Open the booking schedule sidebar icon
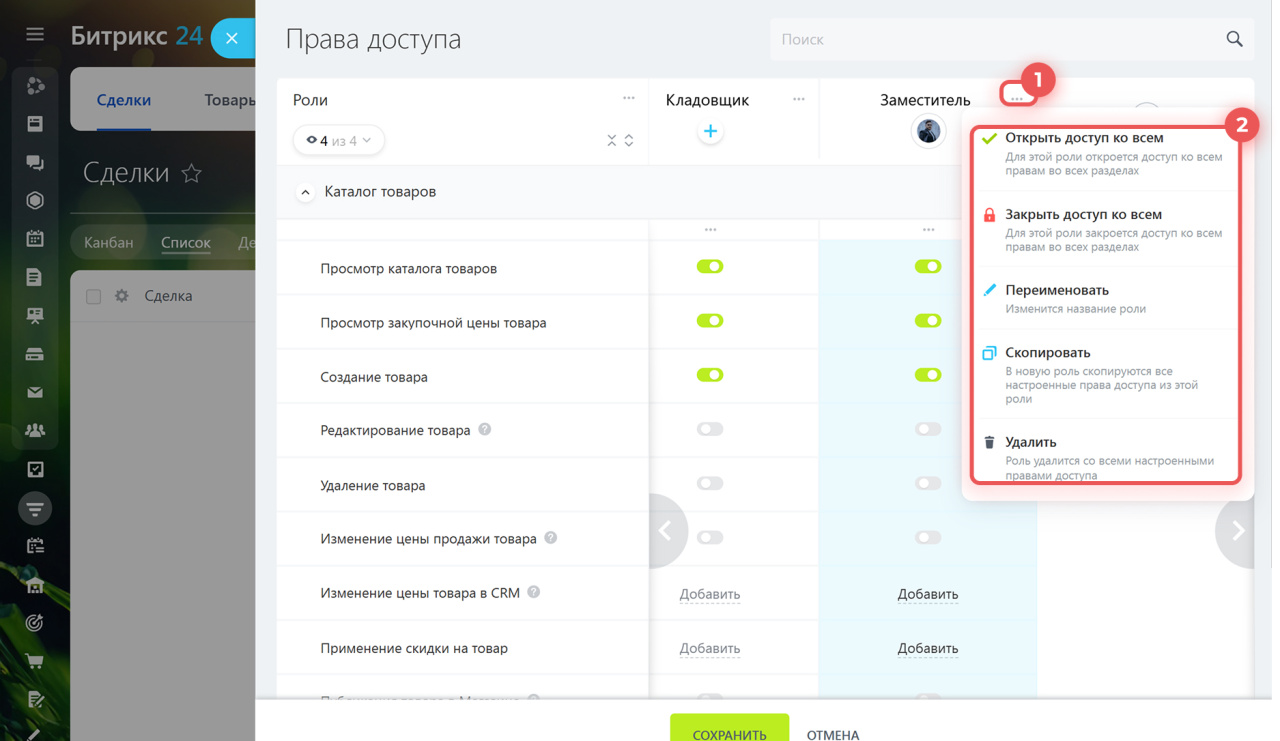 pyautogui.click(x=35, y=546)
